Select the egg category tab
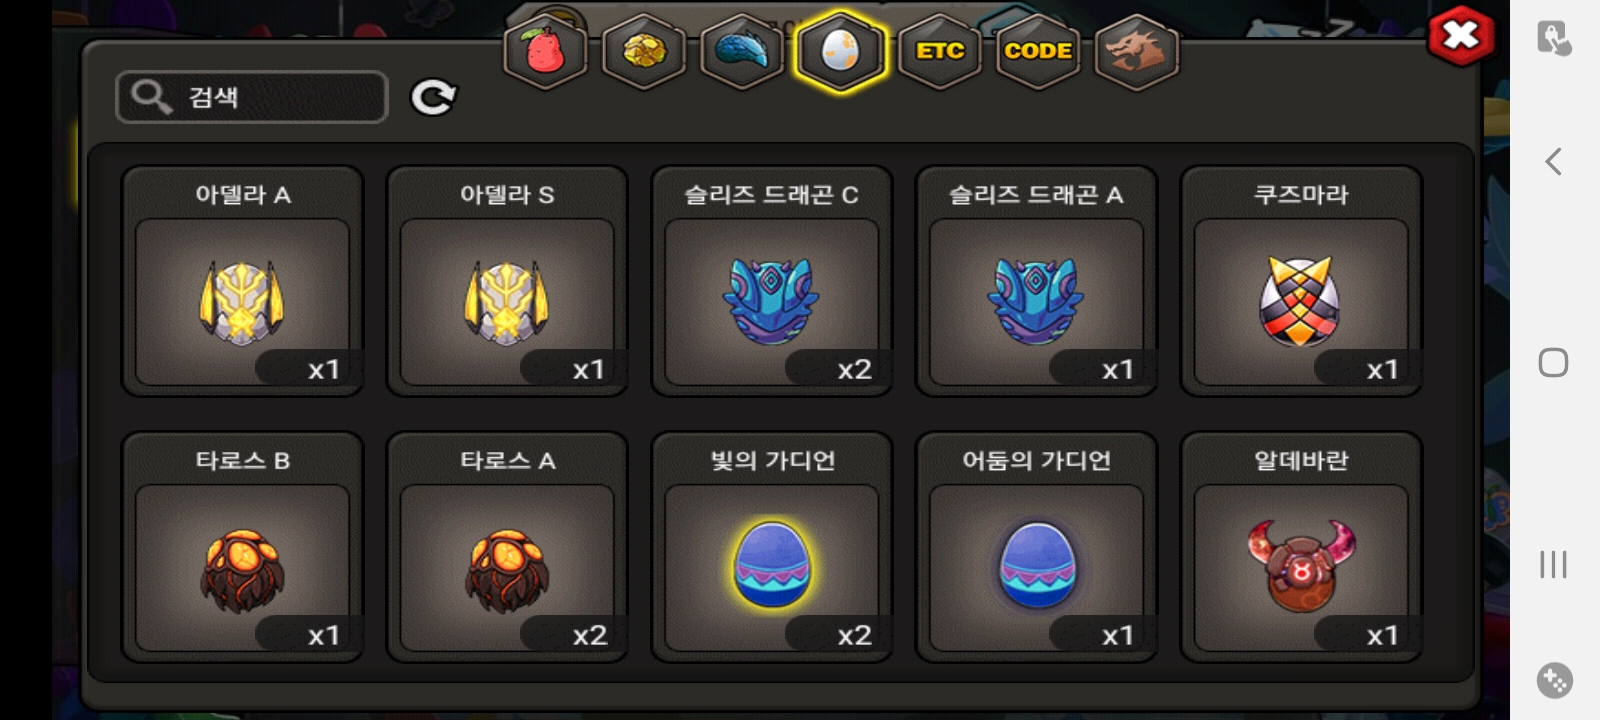Viewport: 1600px width, 720px height. (840, 51)
